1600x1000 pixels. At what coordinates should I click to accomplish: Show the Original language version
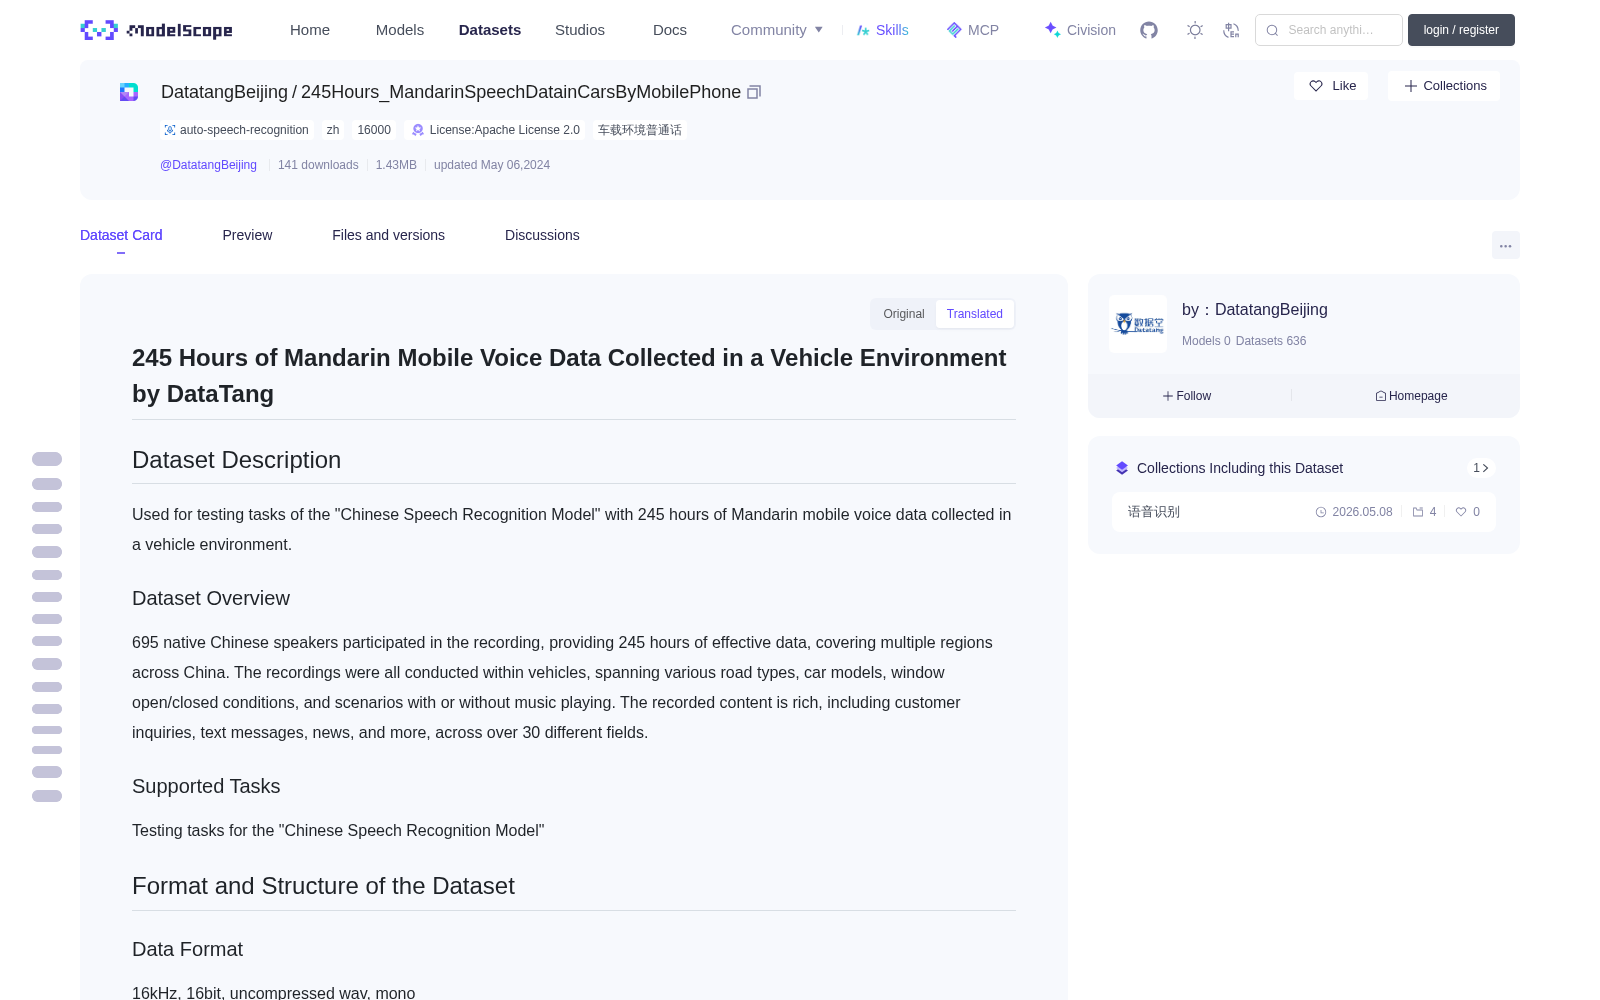[904, 314]
